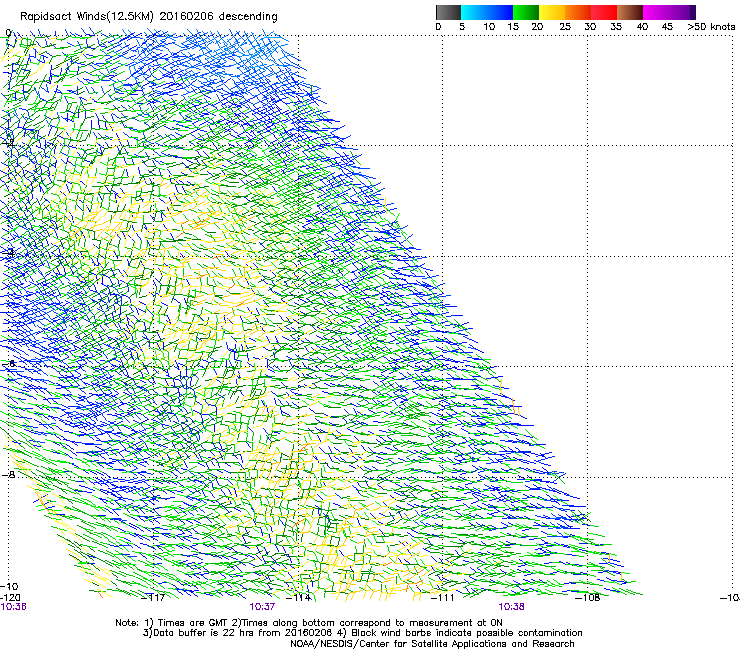Screen dimensions: 740x650
Task: Click the '40' label under the color bar
Action: (642, 27)
